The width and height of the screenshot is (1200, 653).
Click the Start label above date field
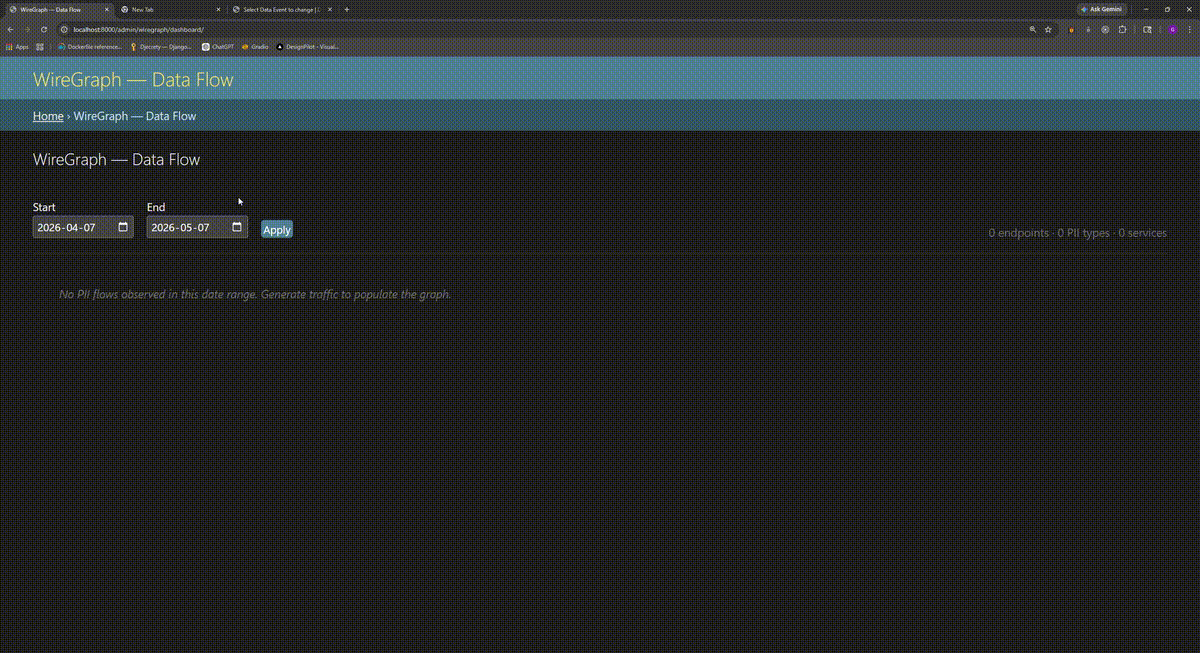(44, 207)
